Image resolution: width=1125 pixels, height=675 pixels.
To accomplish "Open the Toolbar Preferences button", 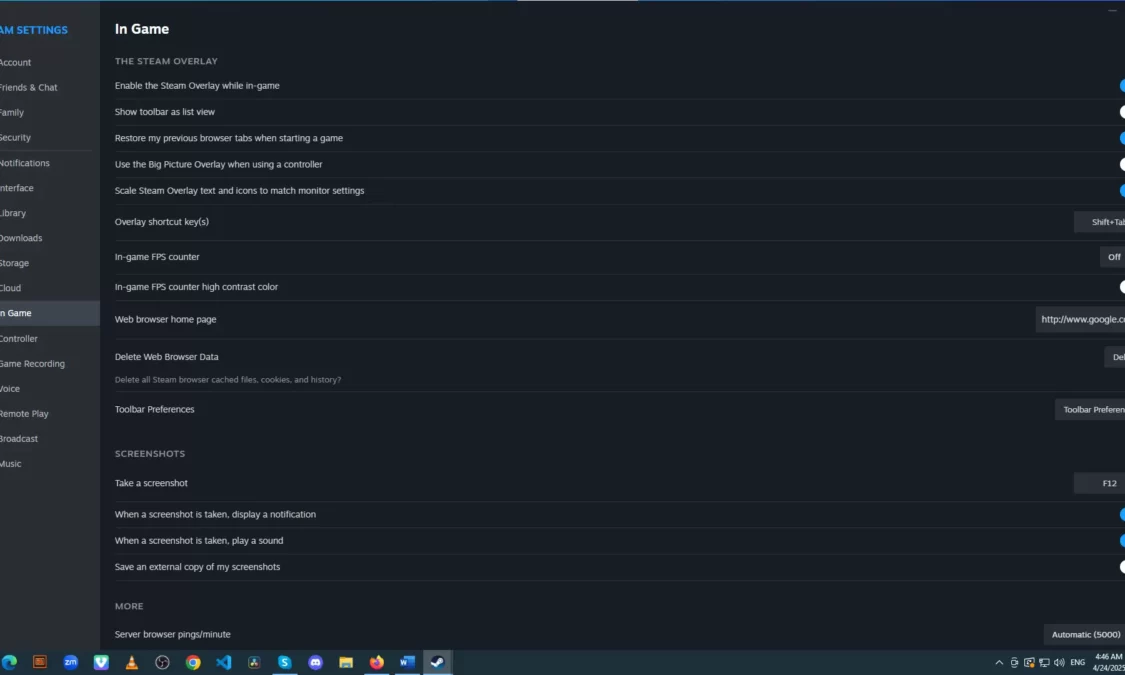I will tap(1090, 410).
